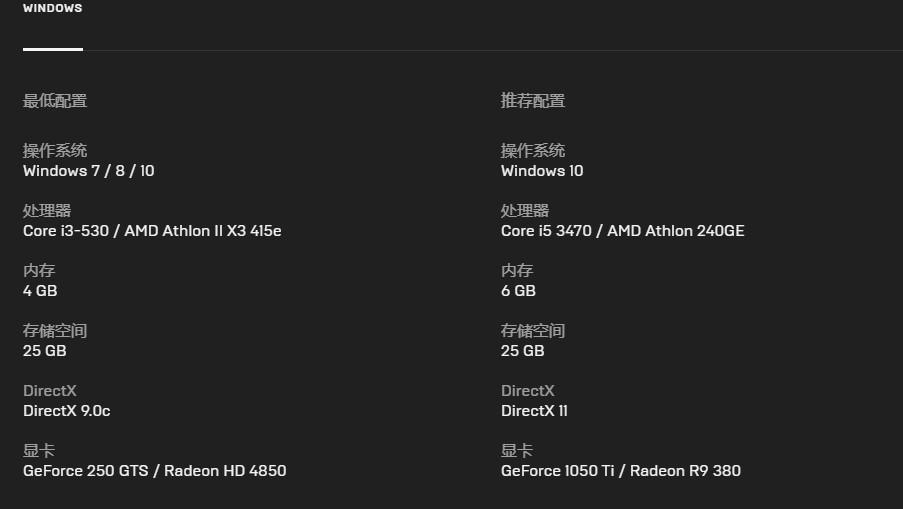Screen dimensions: 903x509
Task: Click recommended 25 GB storage value
Action: coord(522,351)
